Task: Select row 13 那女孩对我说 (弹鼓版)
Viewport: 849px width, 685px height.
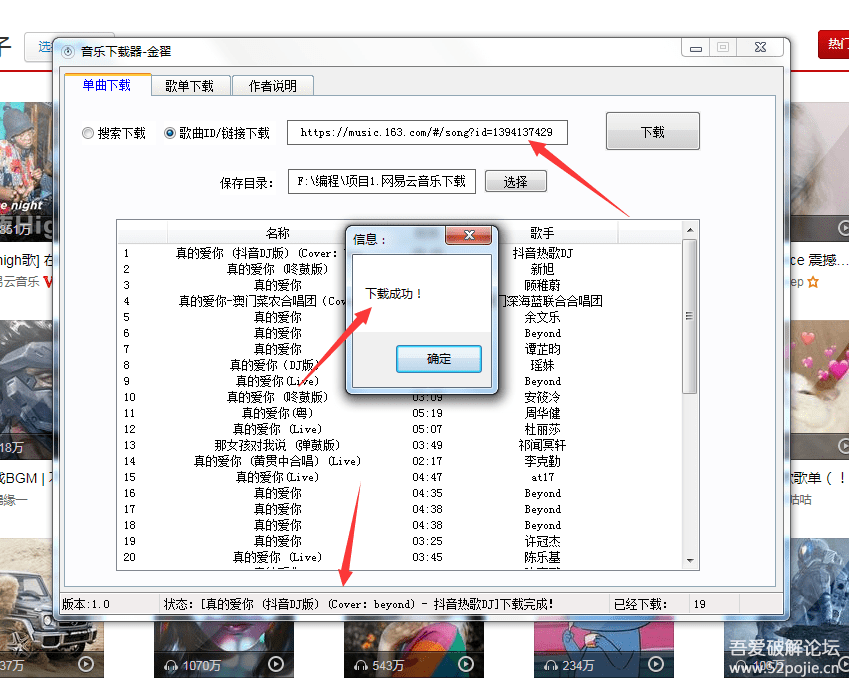Action: click(x=400, y=445)
